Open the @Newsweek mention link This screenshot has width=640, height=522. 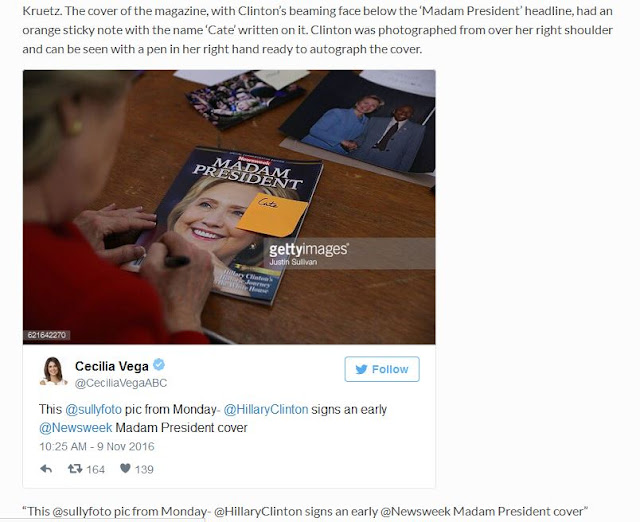click(x=76, y=427)
